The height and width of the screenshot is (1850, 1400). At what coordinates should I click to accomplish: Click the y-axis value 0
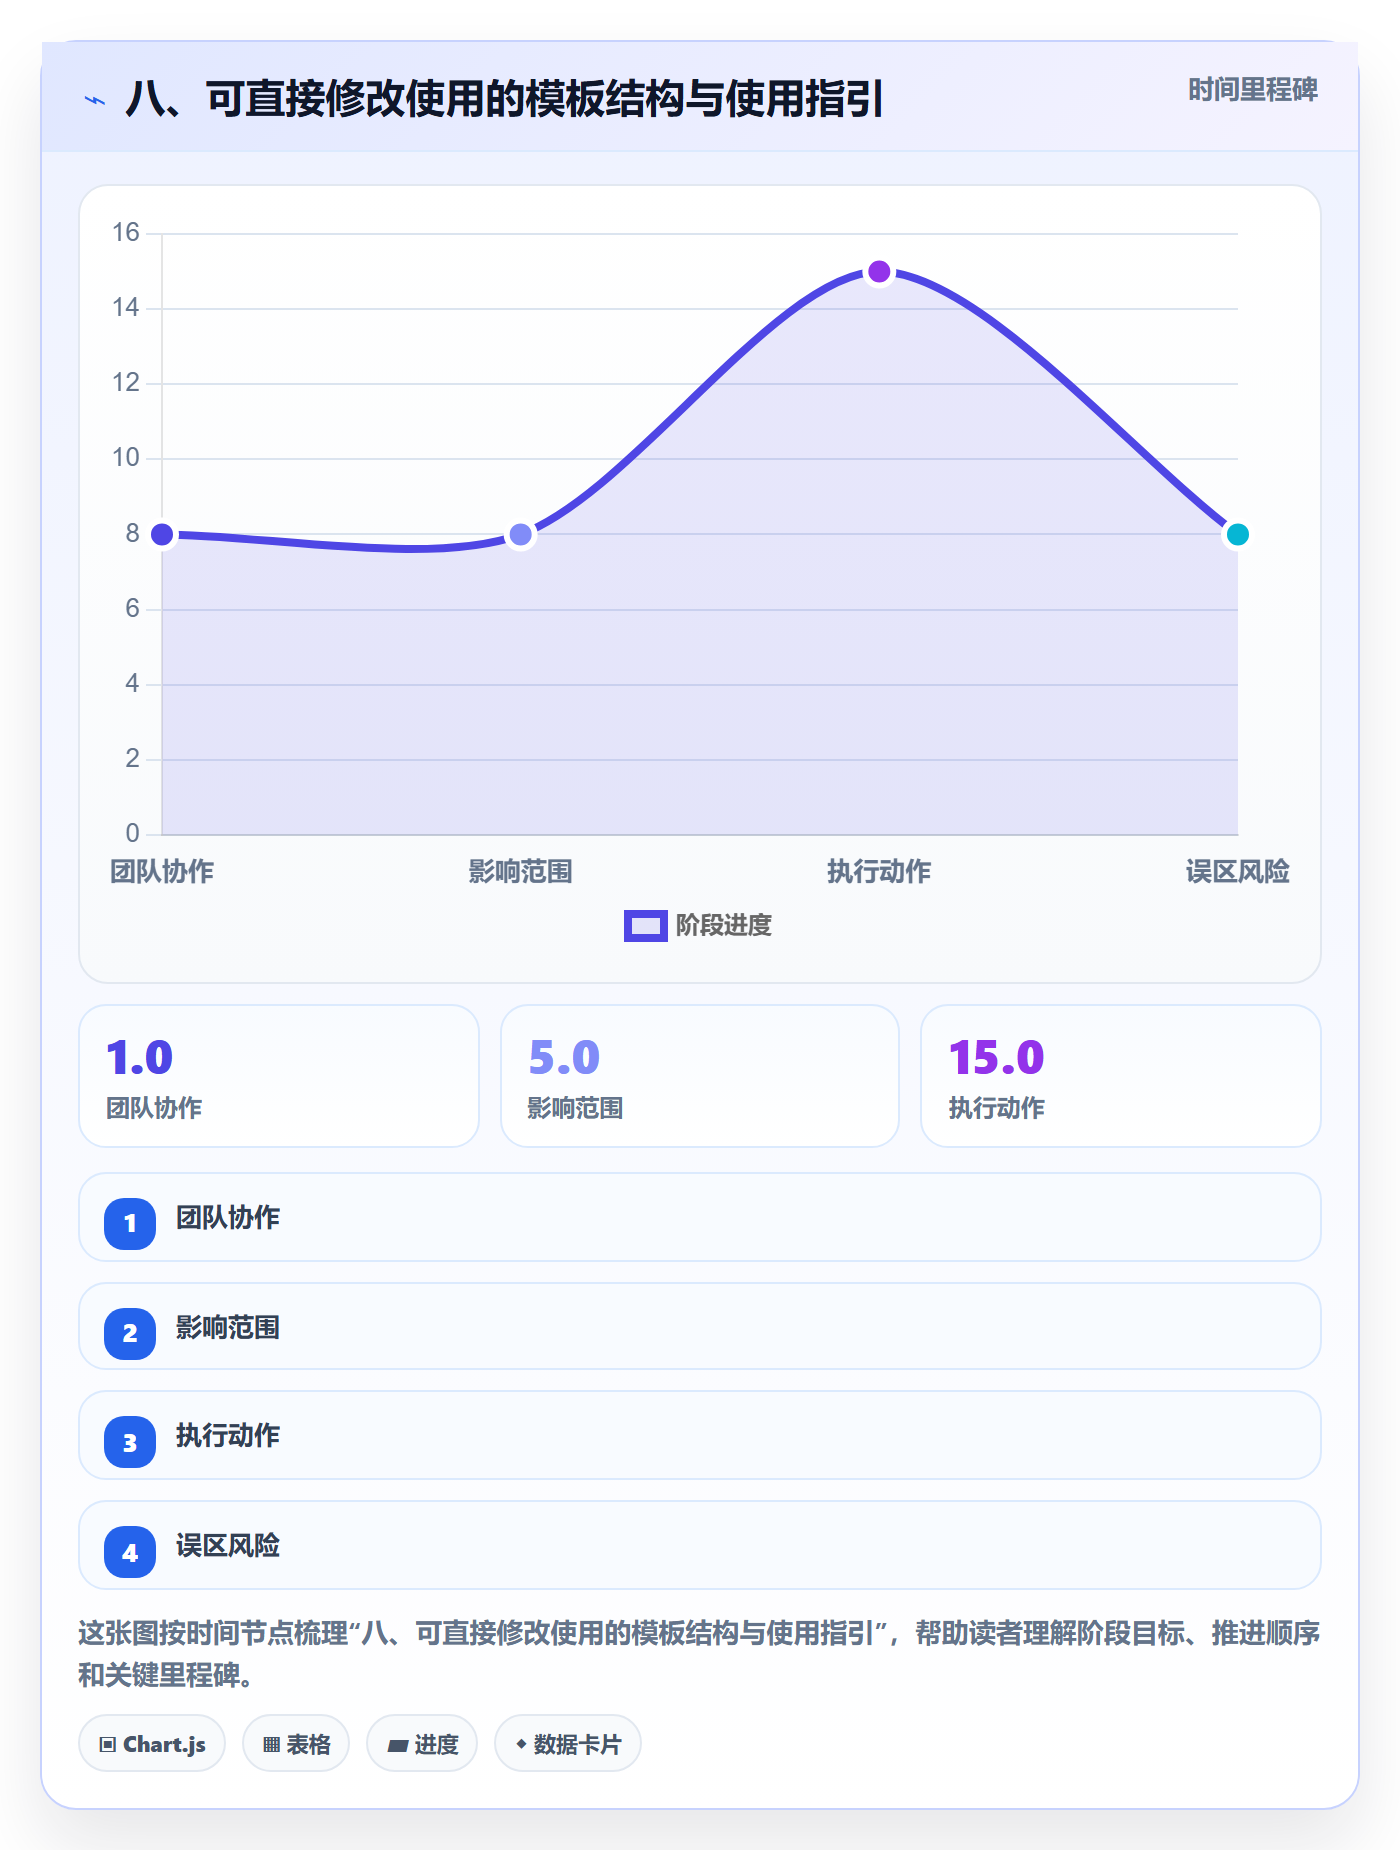point(133,832)
